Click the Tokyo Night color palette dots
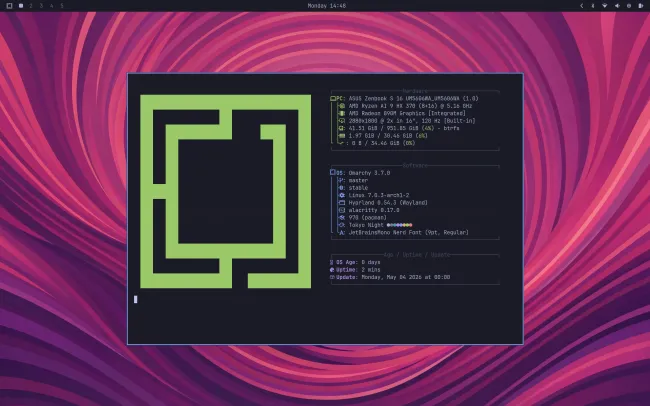This screenshot has height=406, width=650. (x=400, y=225)
